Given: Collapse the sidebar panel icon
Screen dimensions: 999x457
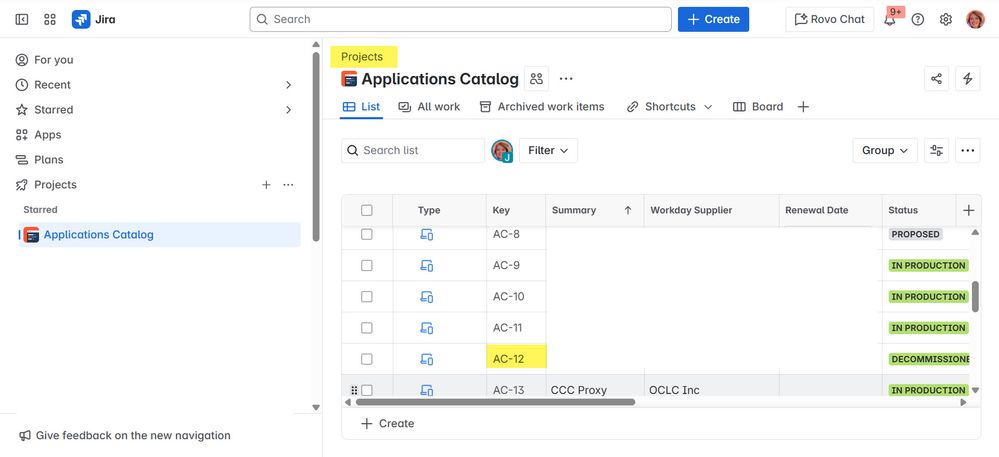Looking at the screenshot, I should (x=21, y=19).
